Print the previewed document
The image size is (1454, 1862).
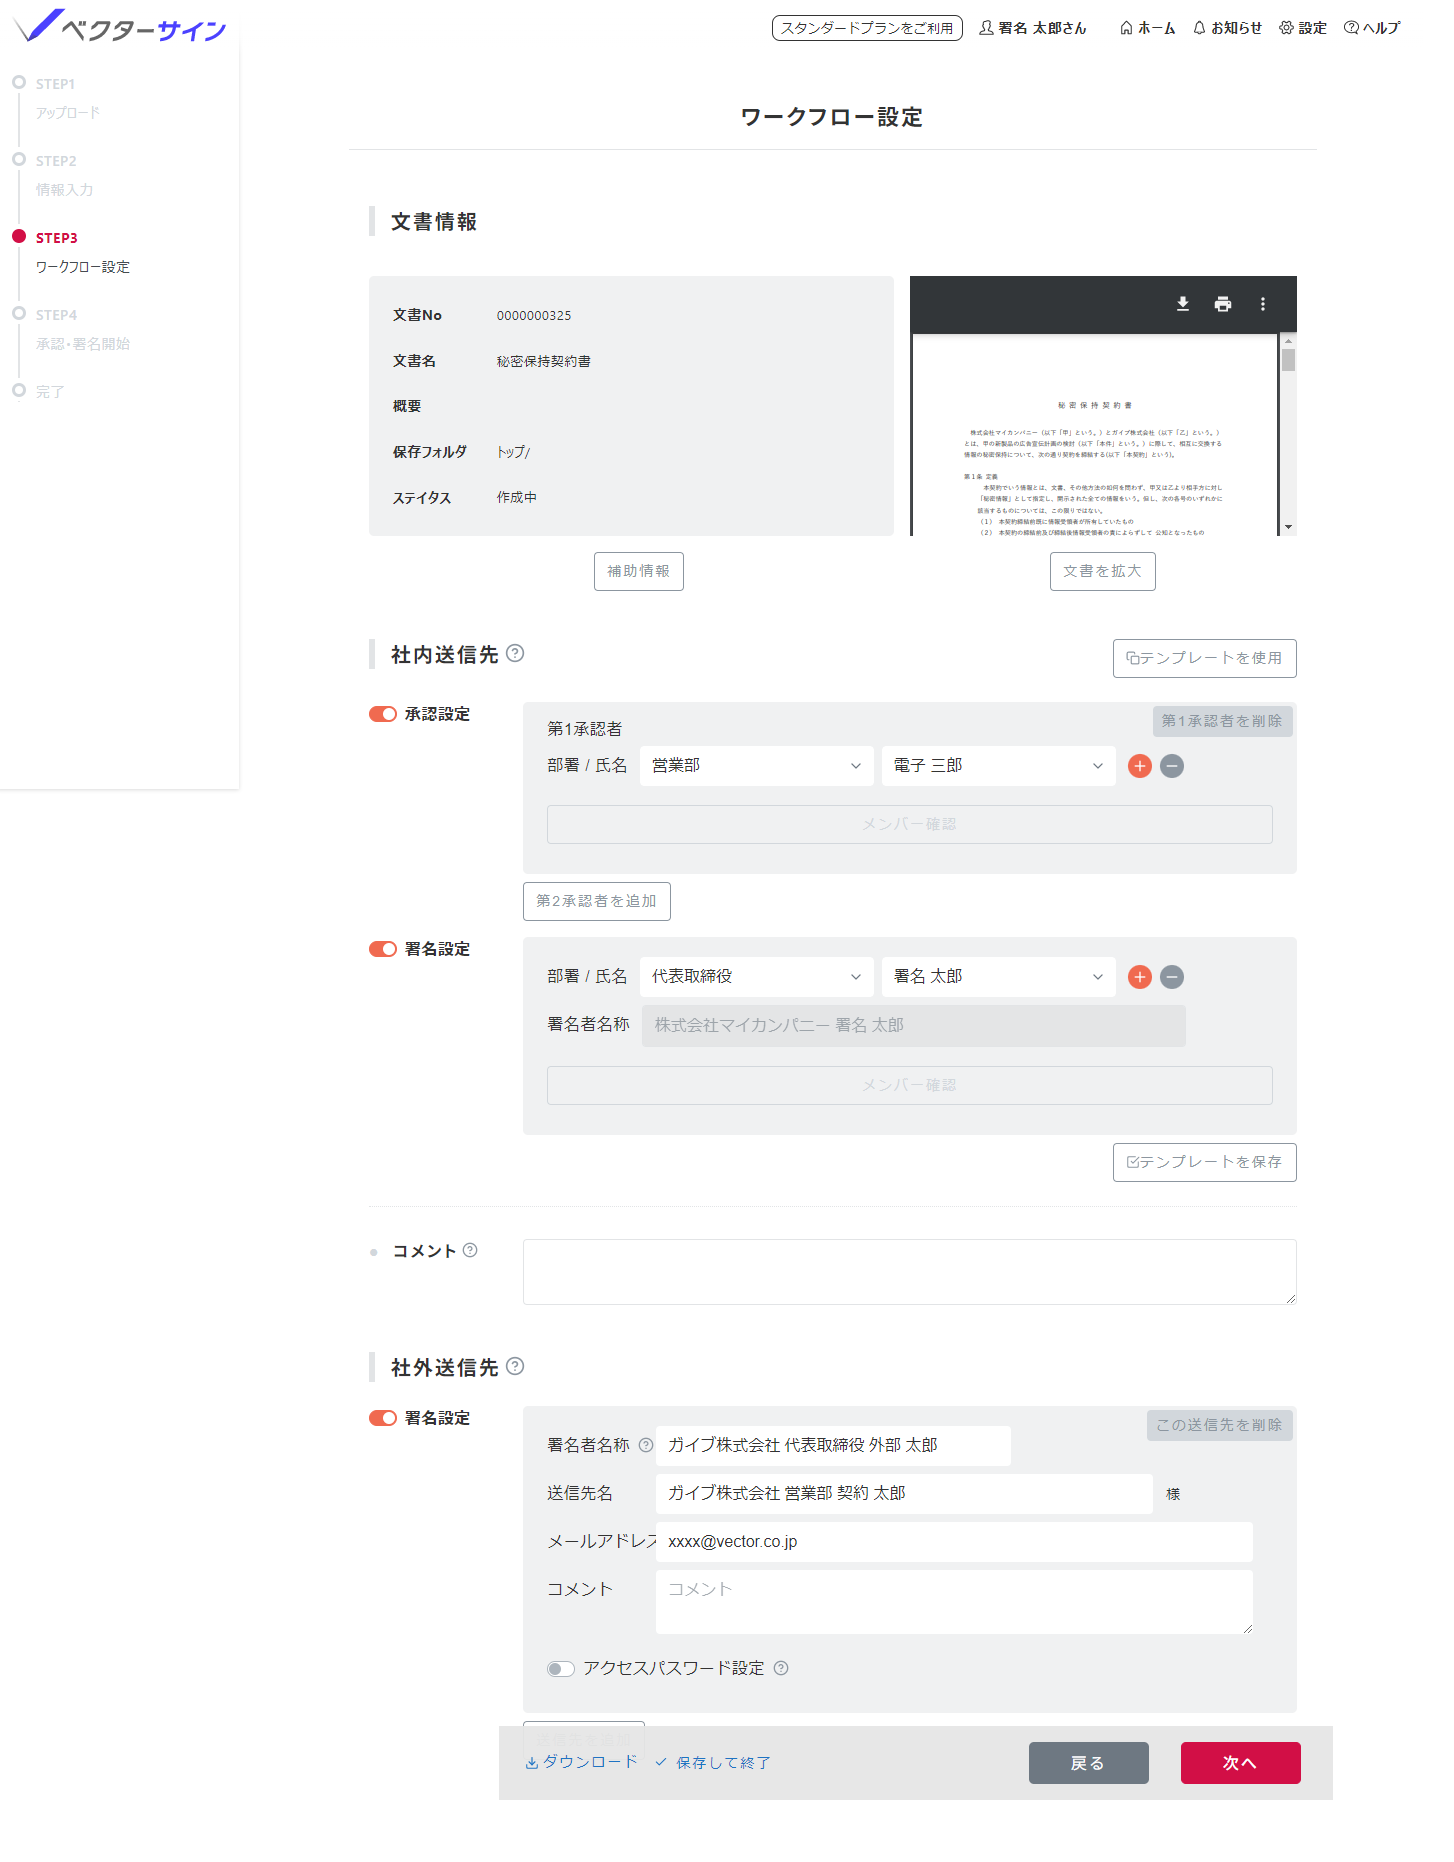point(1223,304)
